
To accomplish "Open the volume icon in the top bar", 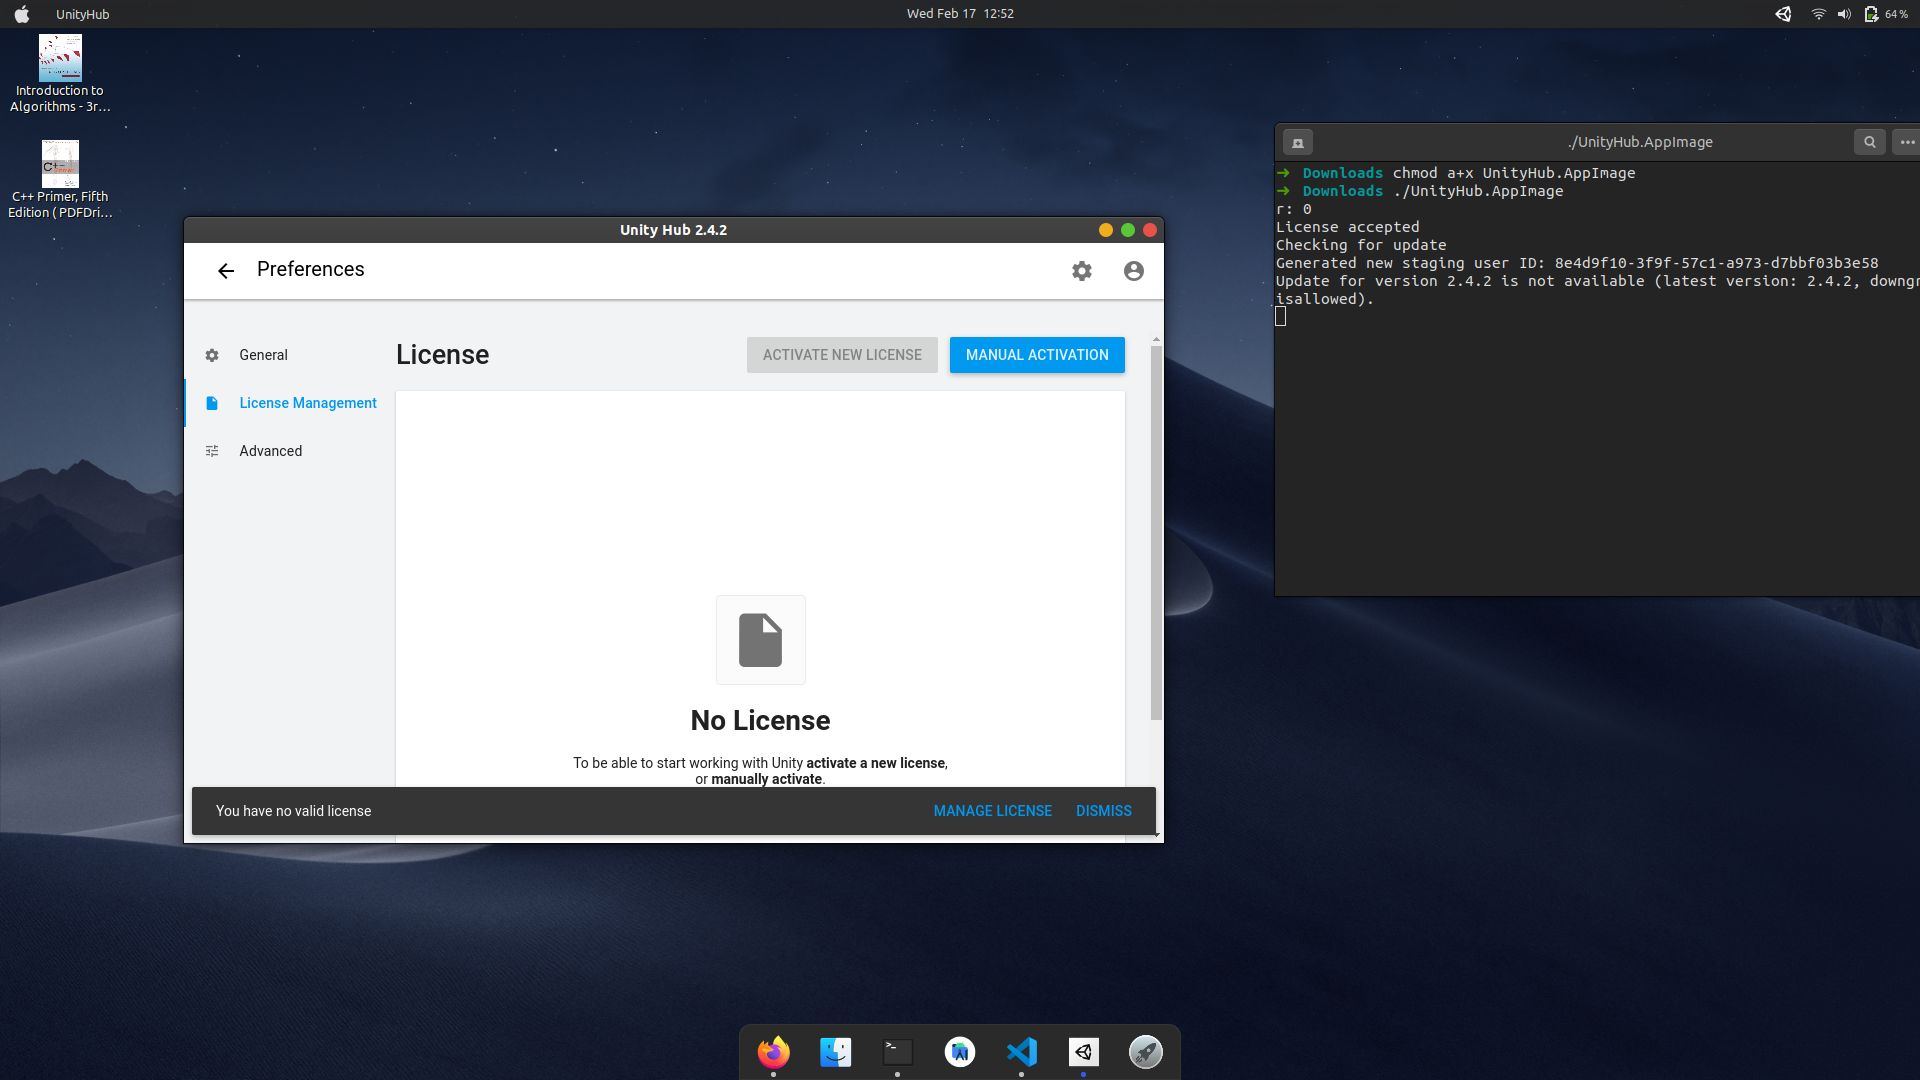I will (x=1844, y=14).
